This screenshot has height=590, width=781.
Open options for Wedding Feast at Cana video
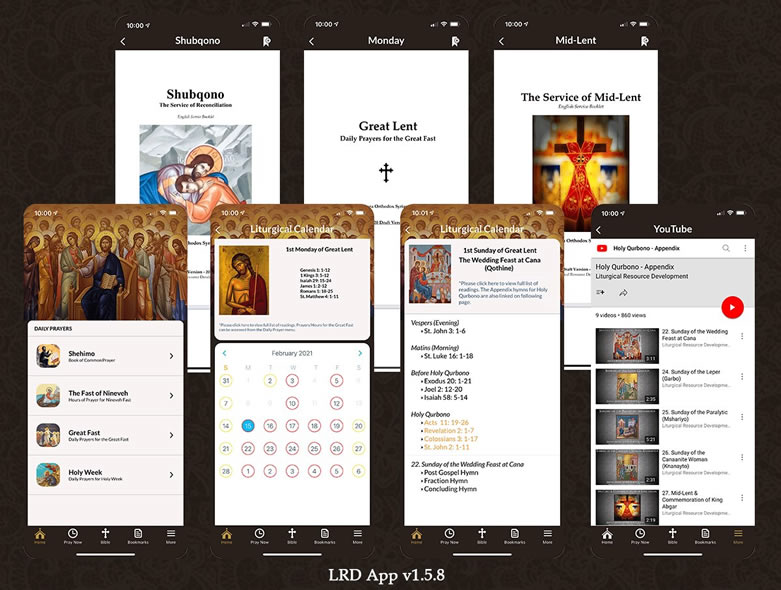742,336
